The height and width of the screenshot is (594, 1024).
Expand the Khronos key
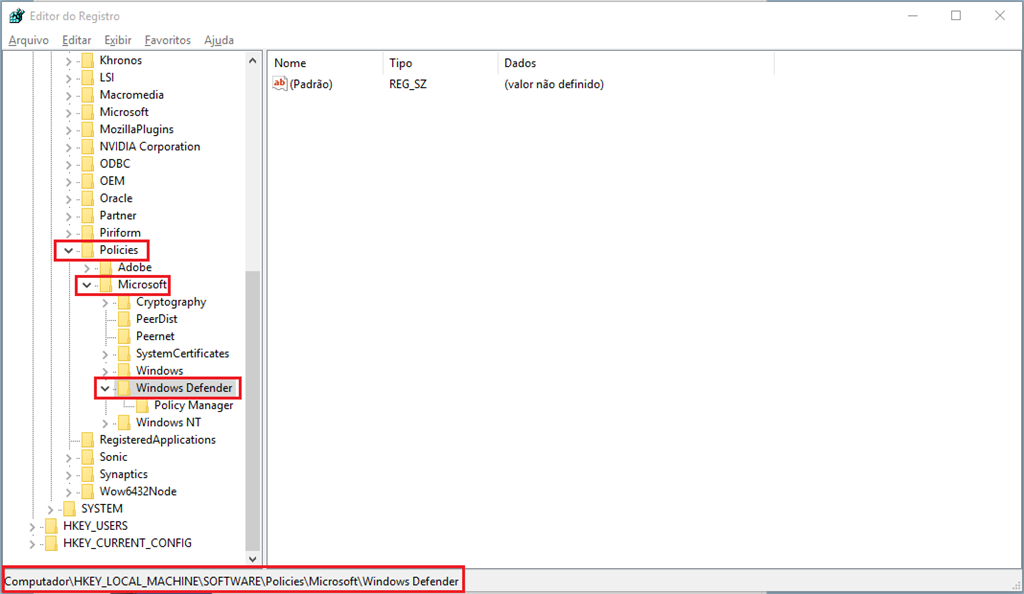pos(68,61)
